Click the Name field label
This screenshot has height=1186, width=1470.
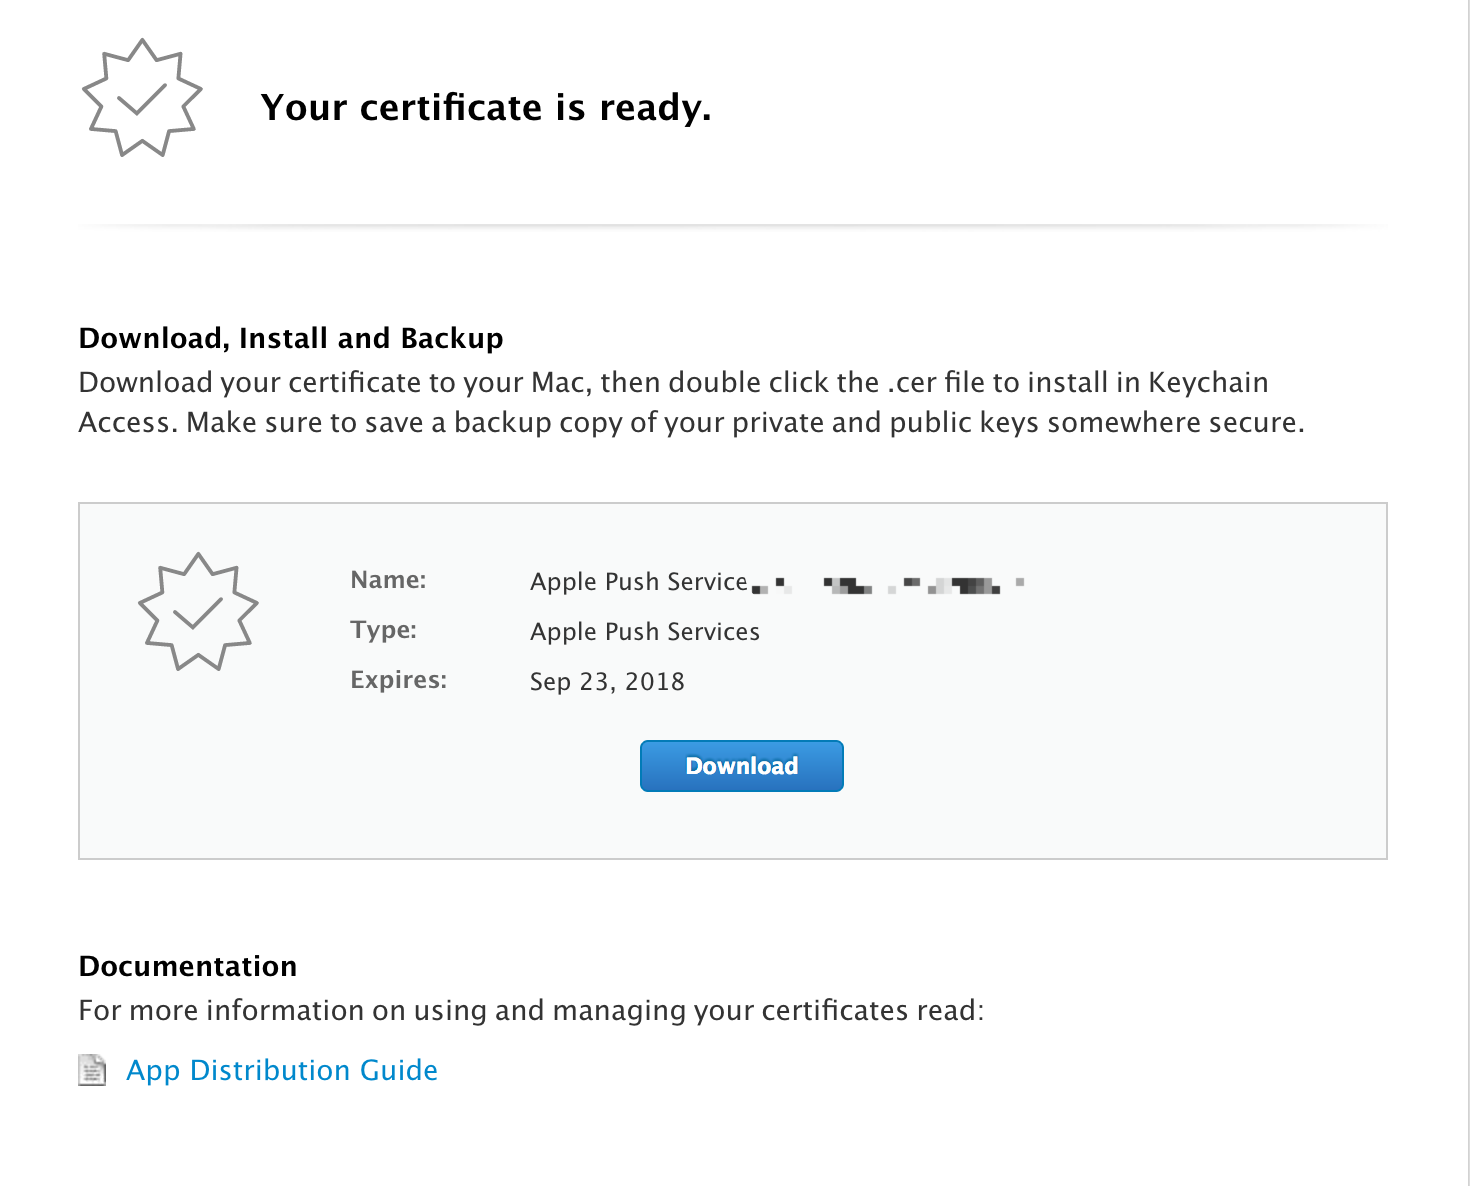[x=388, y=580]
